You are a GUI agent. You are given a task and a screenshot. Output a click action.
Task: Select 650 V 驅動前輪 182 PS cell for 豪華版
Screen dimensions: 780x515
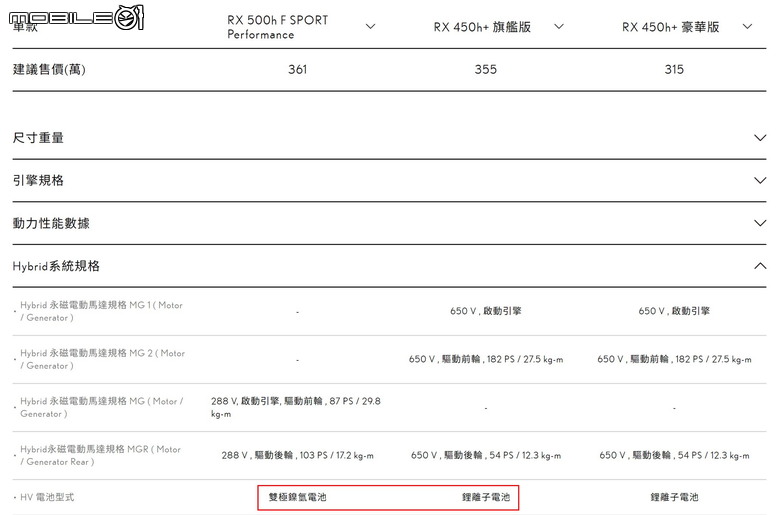click(x=675, y=359)
